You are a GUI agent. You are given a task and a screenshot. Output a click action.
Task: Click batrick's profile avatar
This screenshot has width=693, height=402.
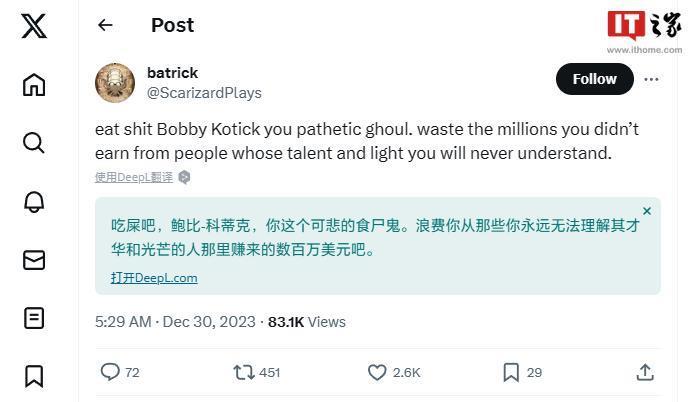pyautogui.click(x=115, y=82)
